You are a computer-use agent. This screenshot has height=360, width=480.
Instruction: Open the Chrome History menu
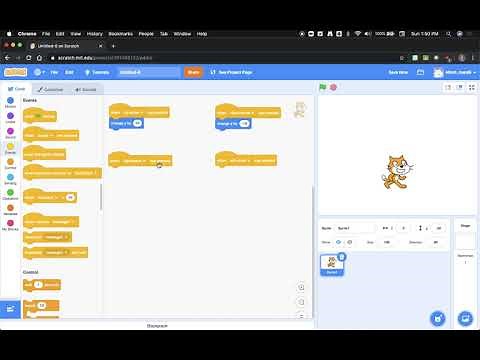coord(95,34)
